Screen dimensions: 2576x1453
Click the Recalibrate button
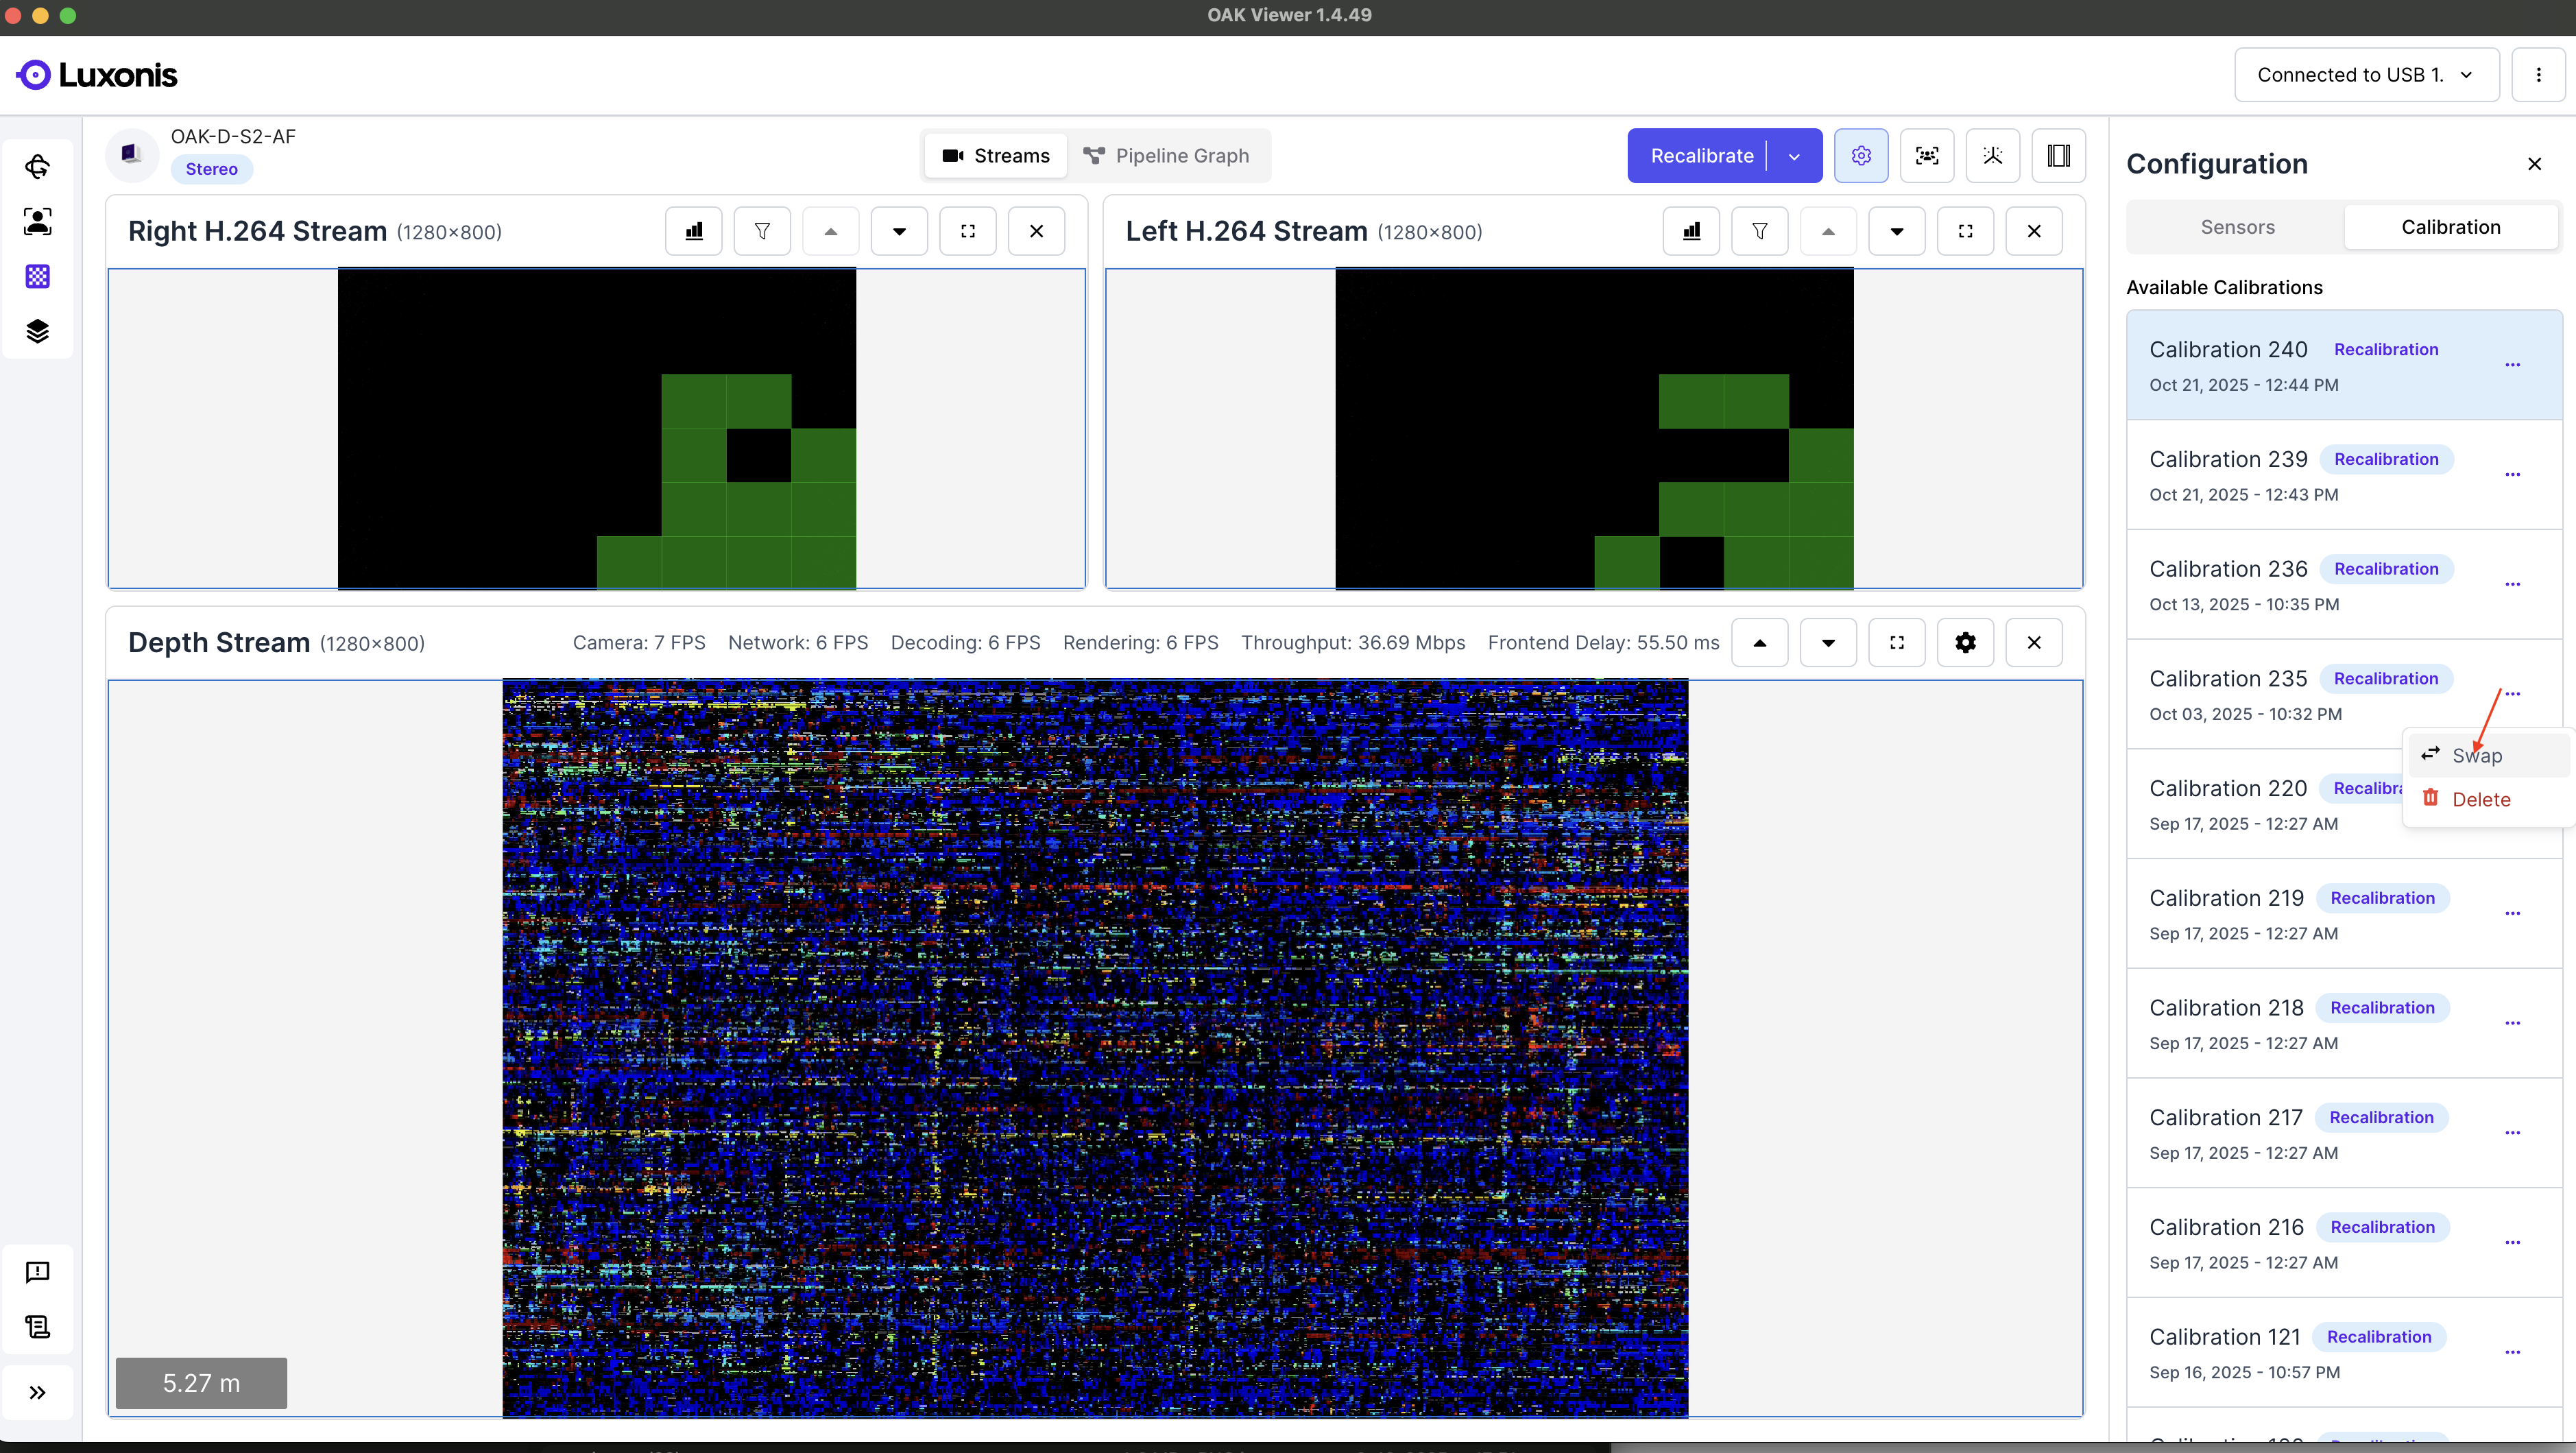[x=1701, y=156]
